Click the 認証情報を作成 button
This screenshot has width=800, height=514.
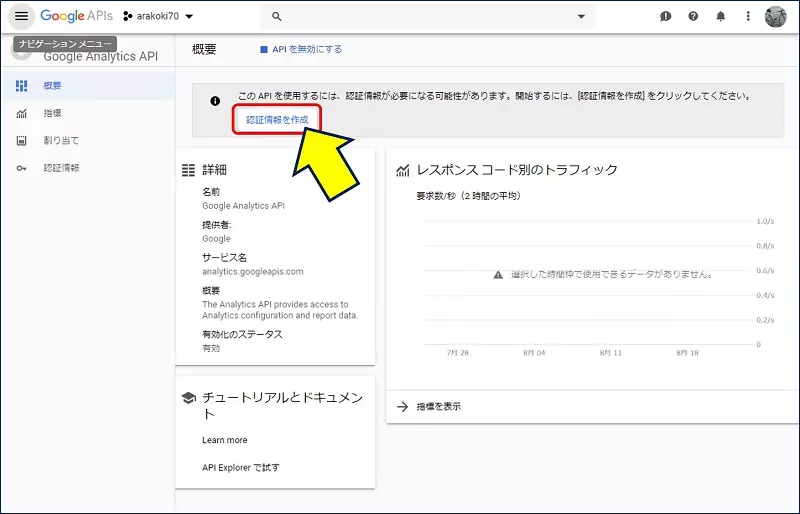coord(277,120)
